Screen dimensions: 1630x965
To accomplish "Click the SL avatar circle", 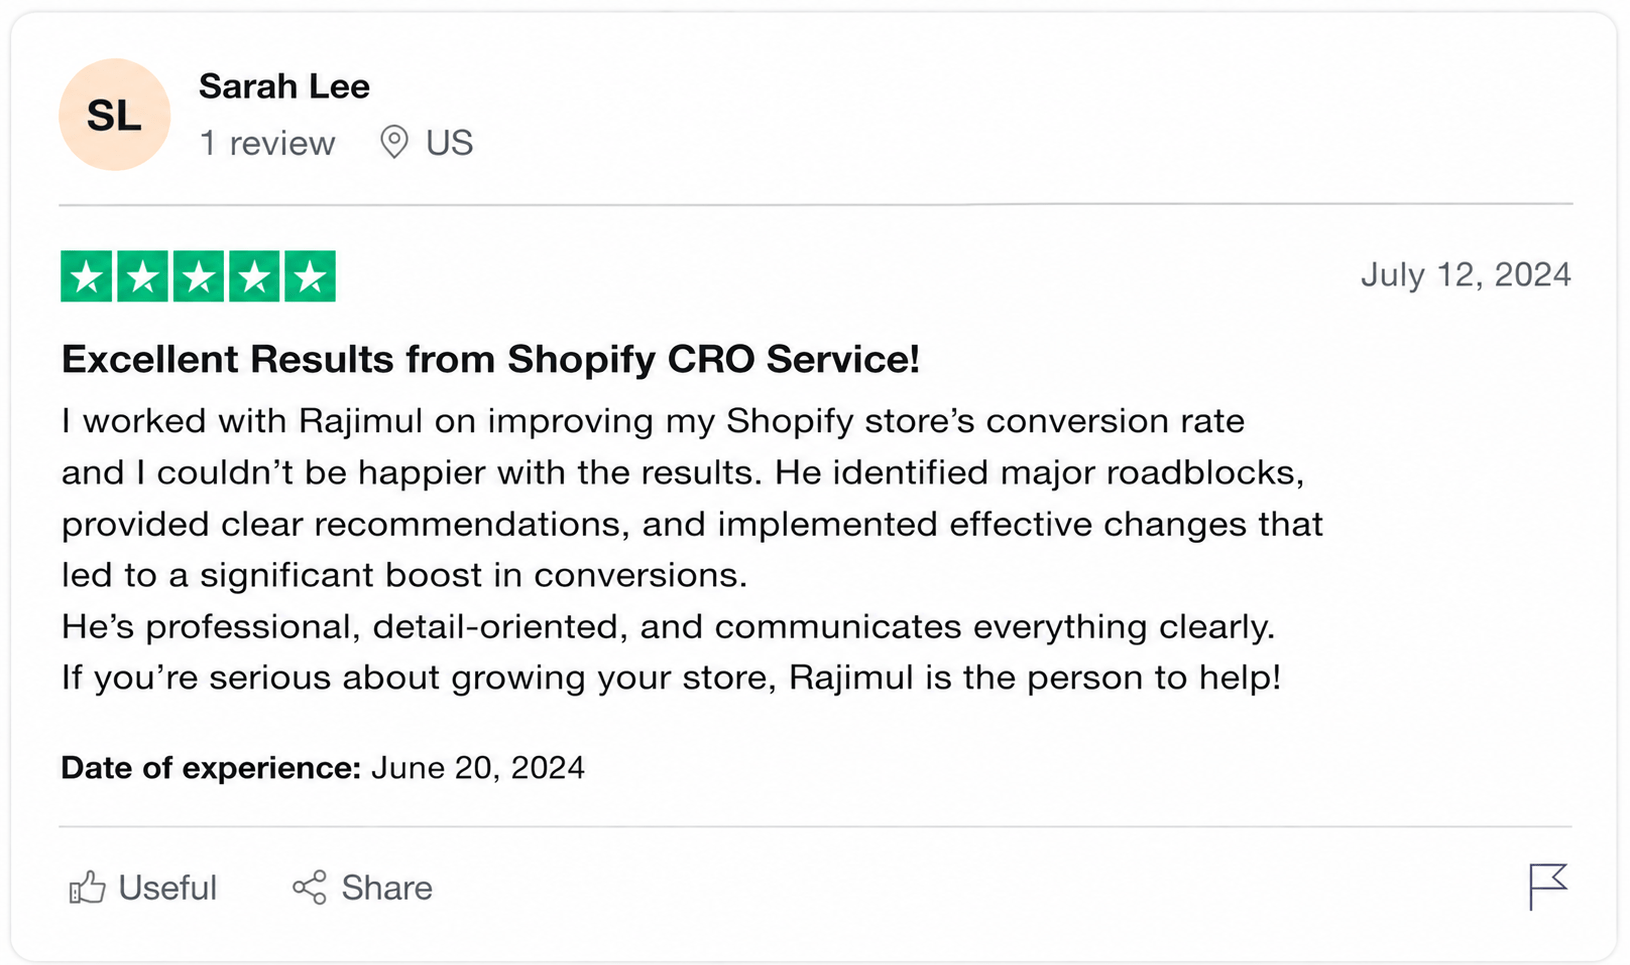I will [x=114, y=115].
